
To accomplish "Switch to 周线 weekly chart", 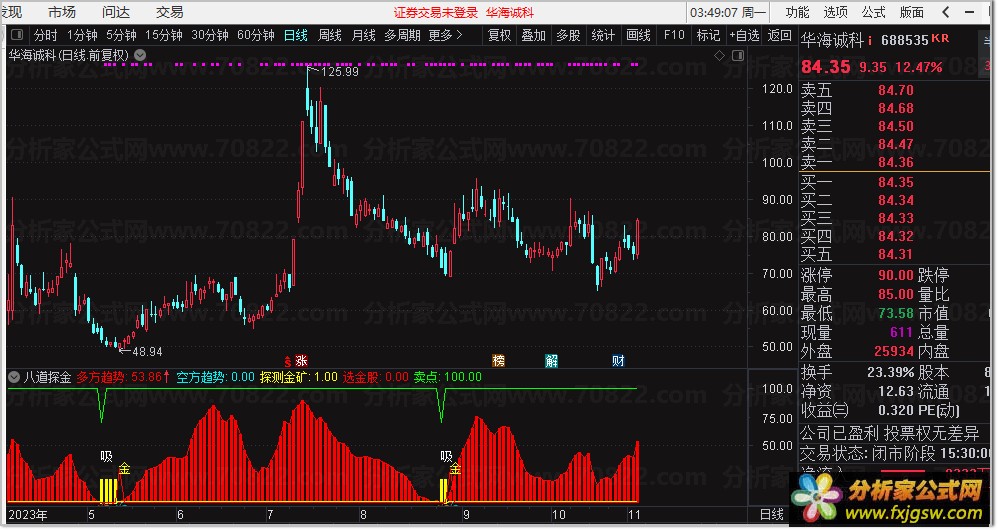I will pyautogui.click(x=329, y=36).
